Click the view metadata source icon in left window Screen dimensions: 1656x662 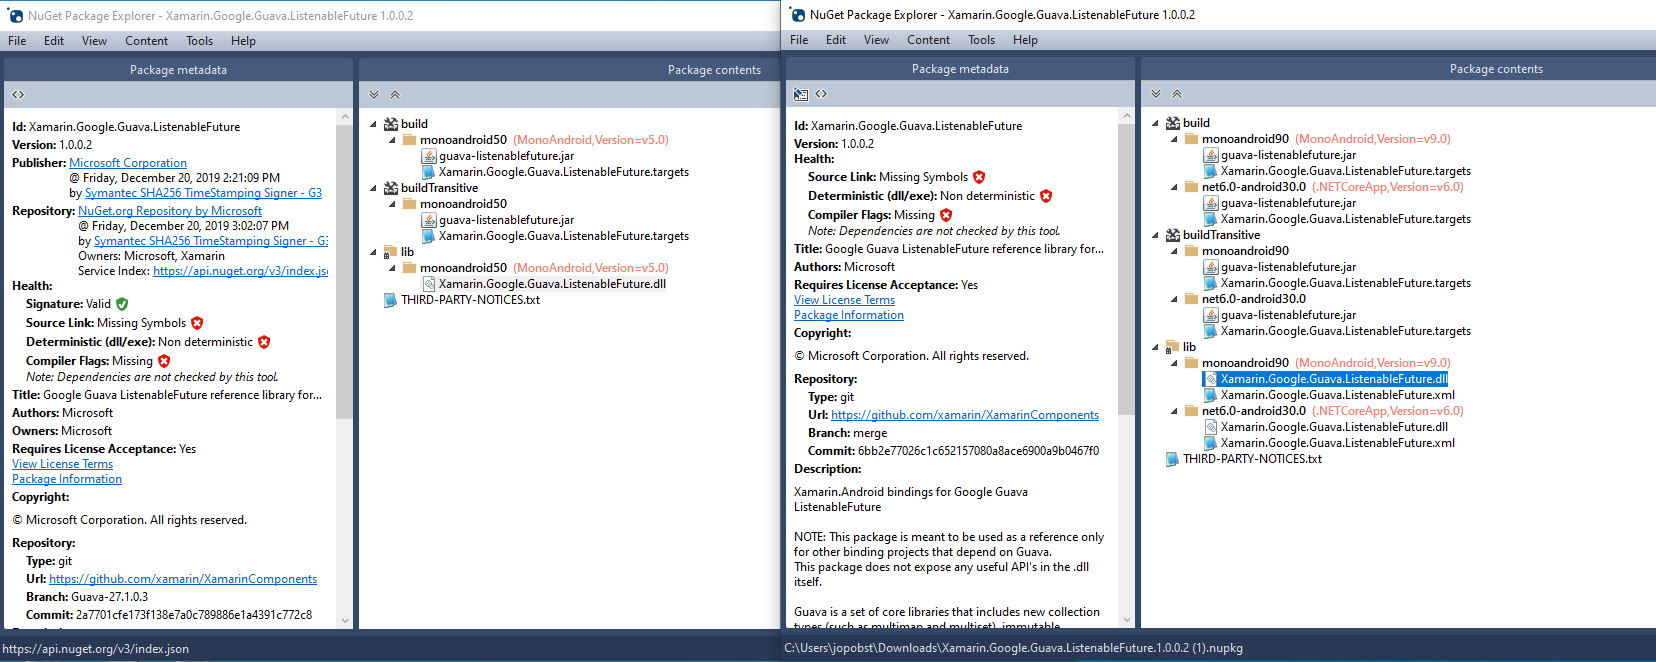(18, 95)
